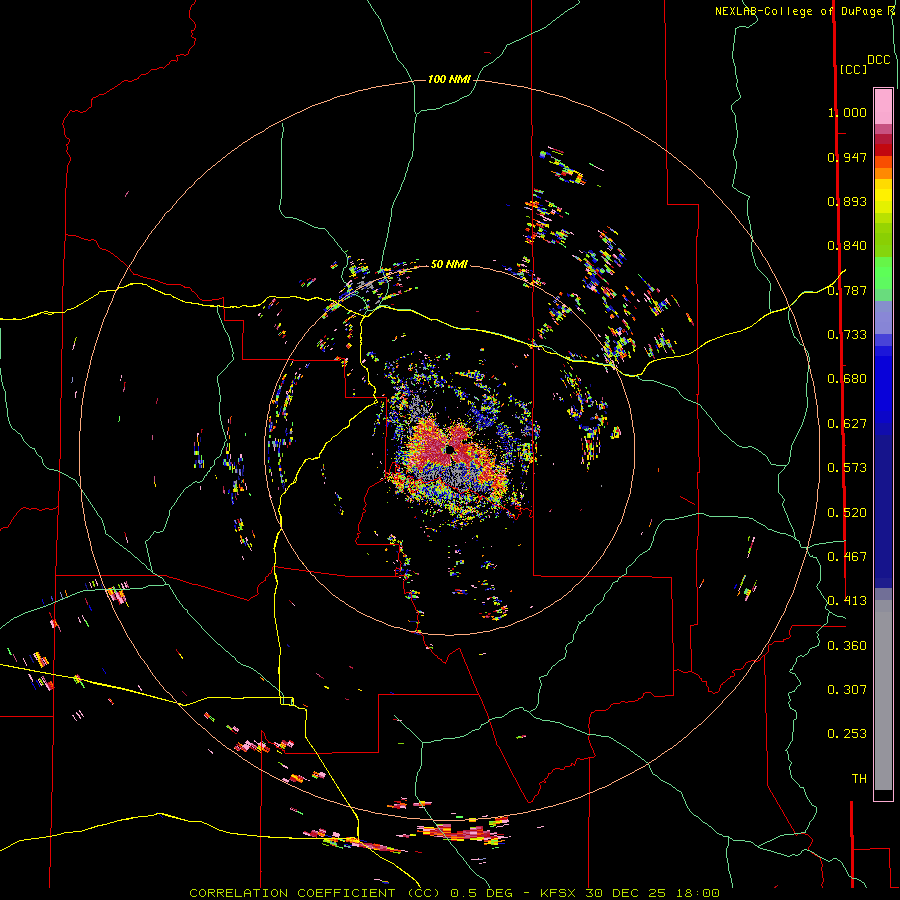Click the 0.627 scale value
This screenshot has height=900, width=900.
[x=847, y=424]
